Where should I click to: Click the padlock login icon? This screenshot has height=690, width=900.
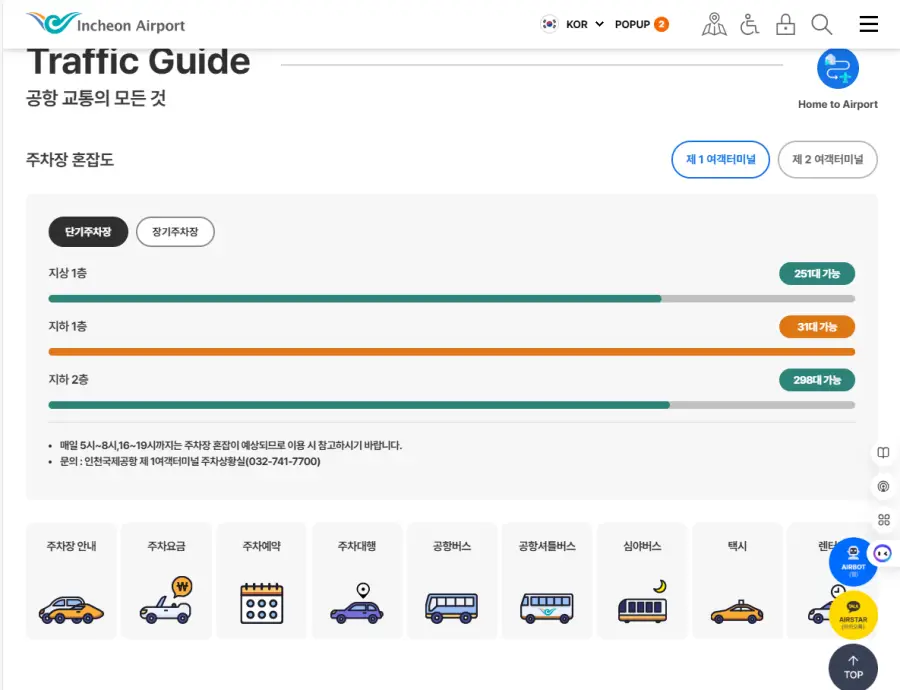785,24
